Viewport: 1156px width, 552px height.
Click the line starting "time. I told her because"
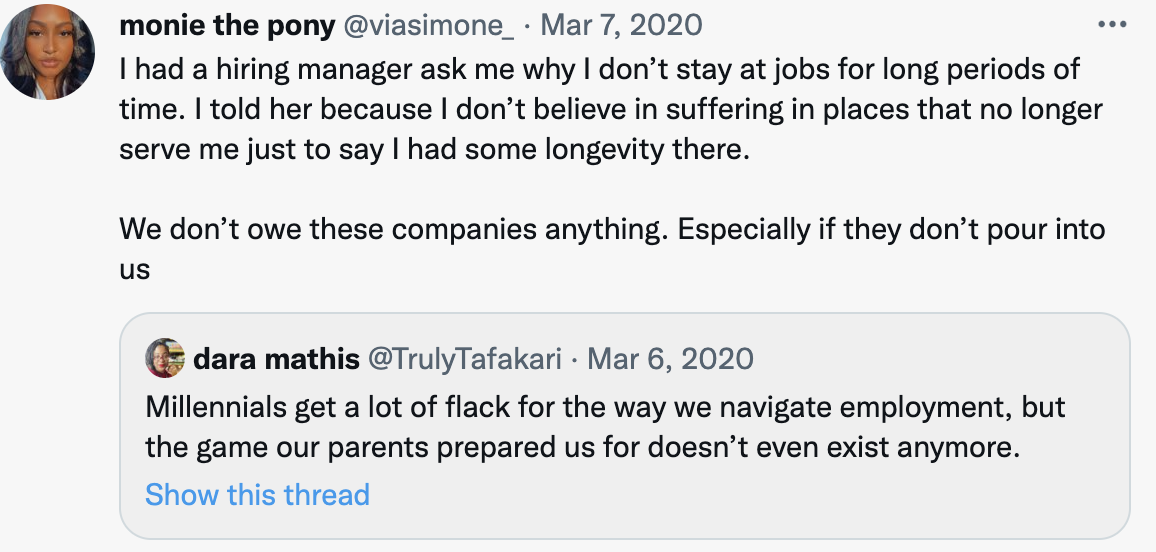(612, 110)
